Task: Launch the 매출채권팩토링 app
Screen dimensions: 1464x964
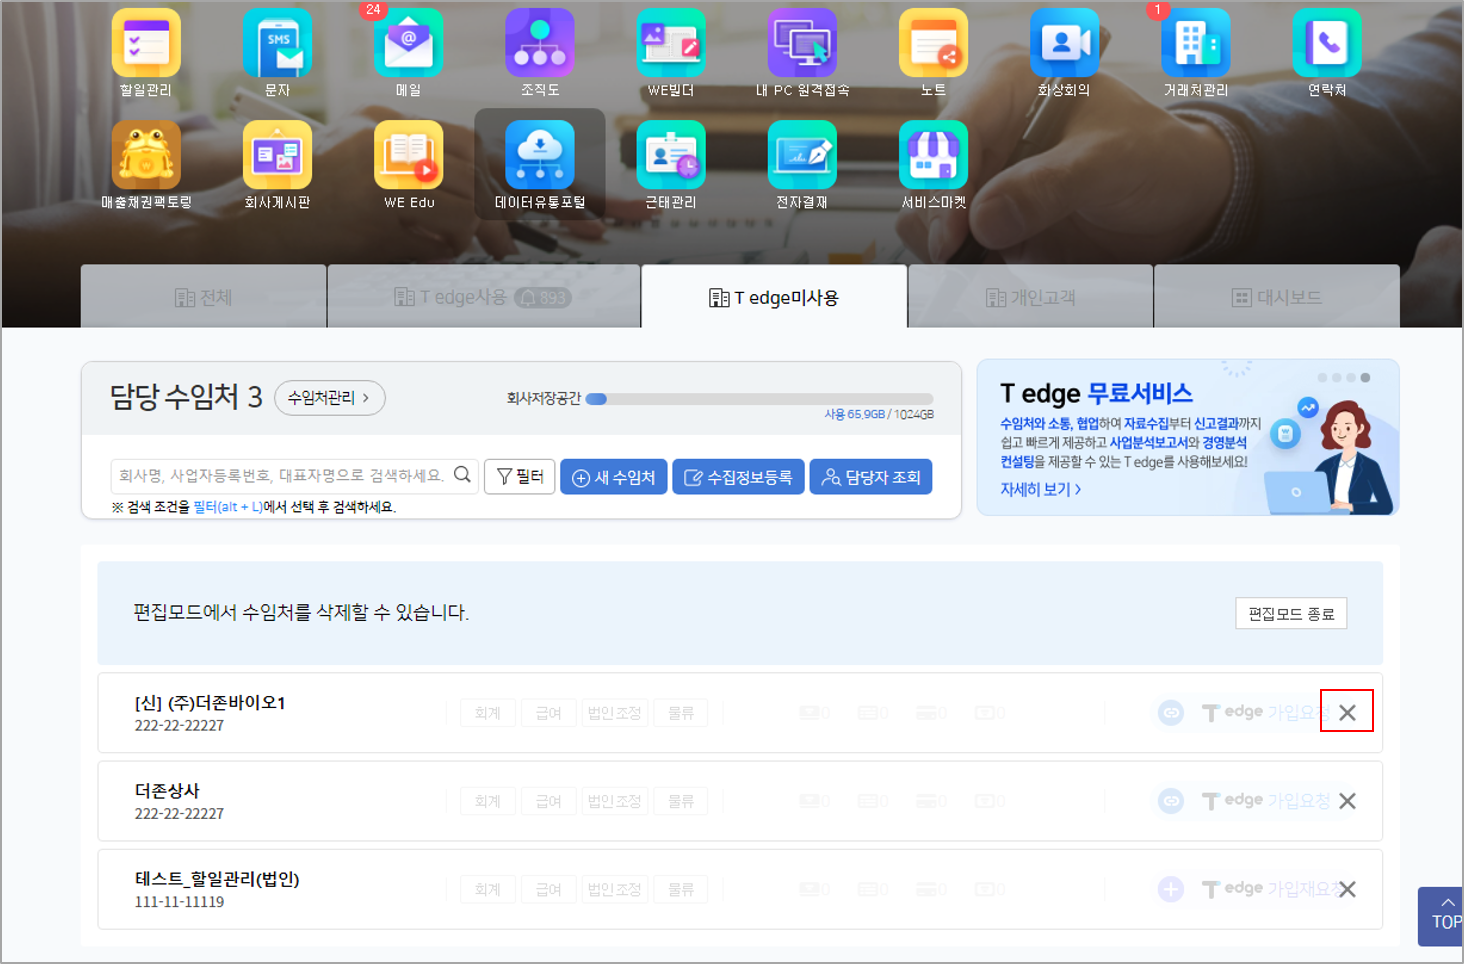Action: click(x=146, y=156)
